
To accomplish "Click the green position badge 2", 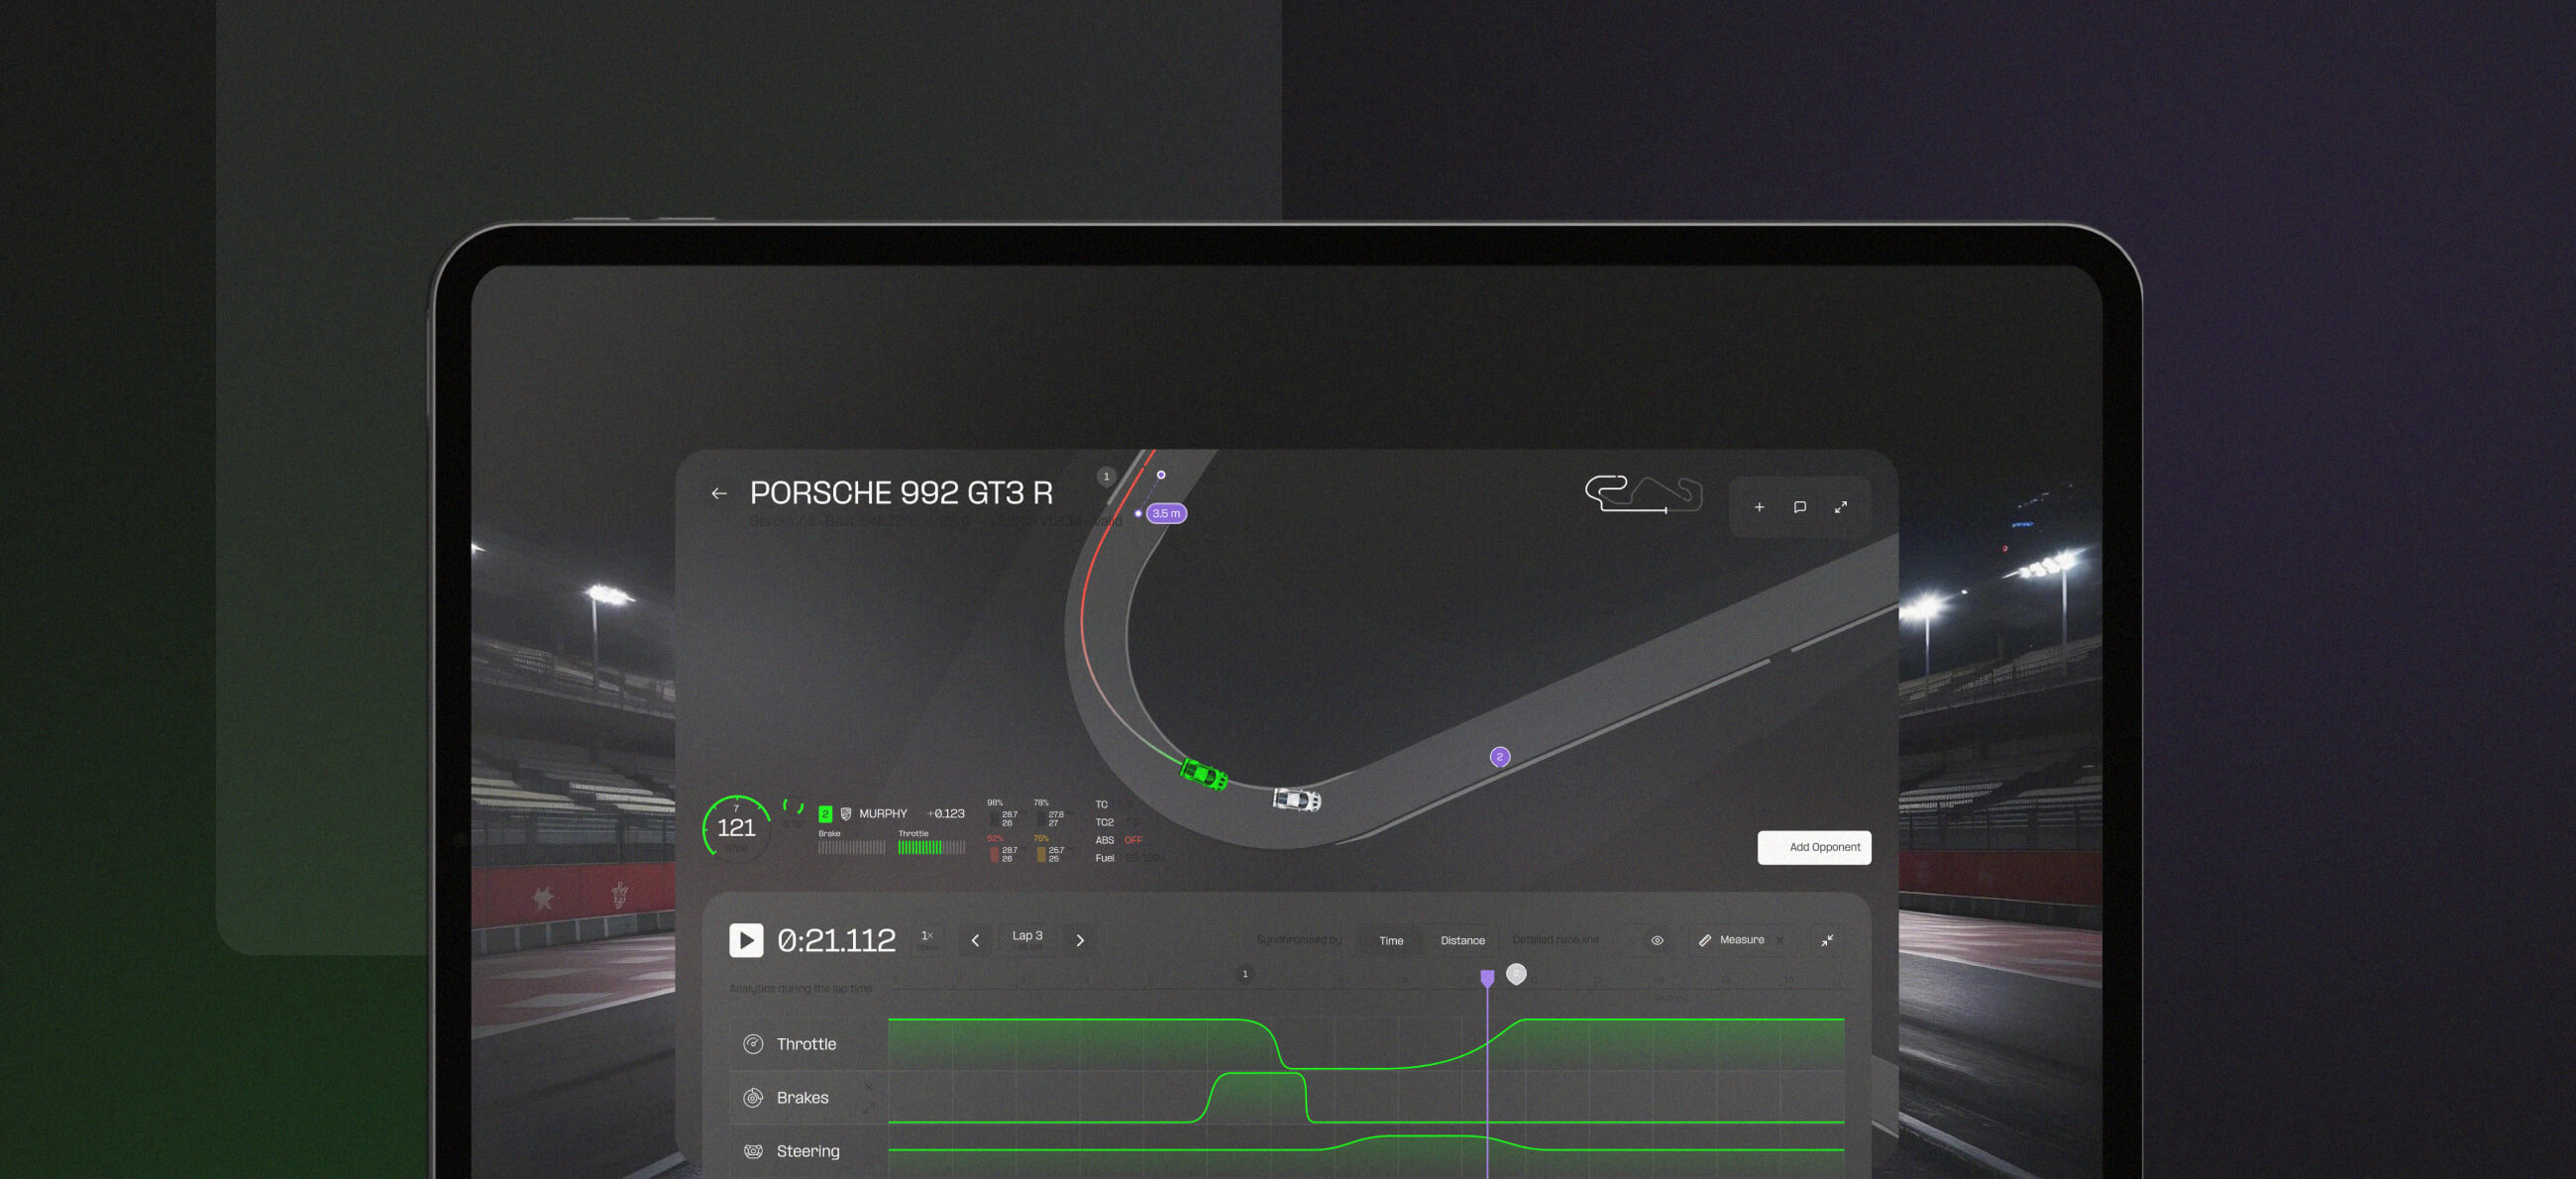I will click(825, 814).
